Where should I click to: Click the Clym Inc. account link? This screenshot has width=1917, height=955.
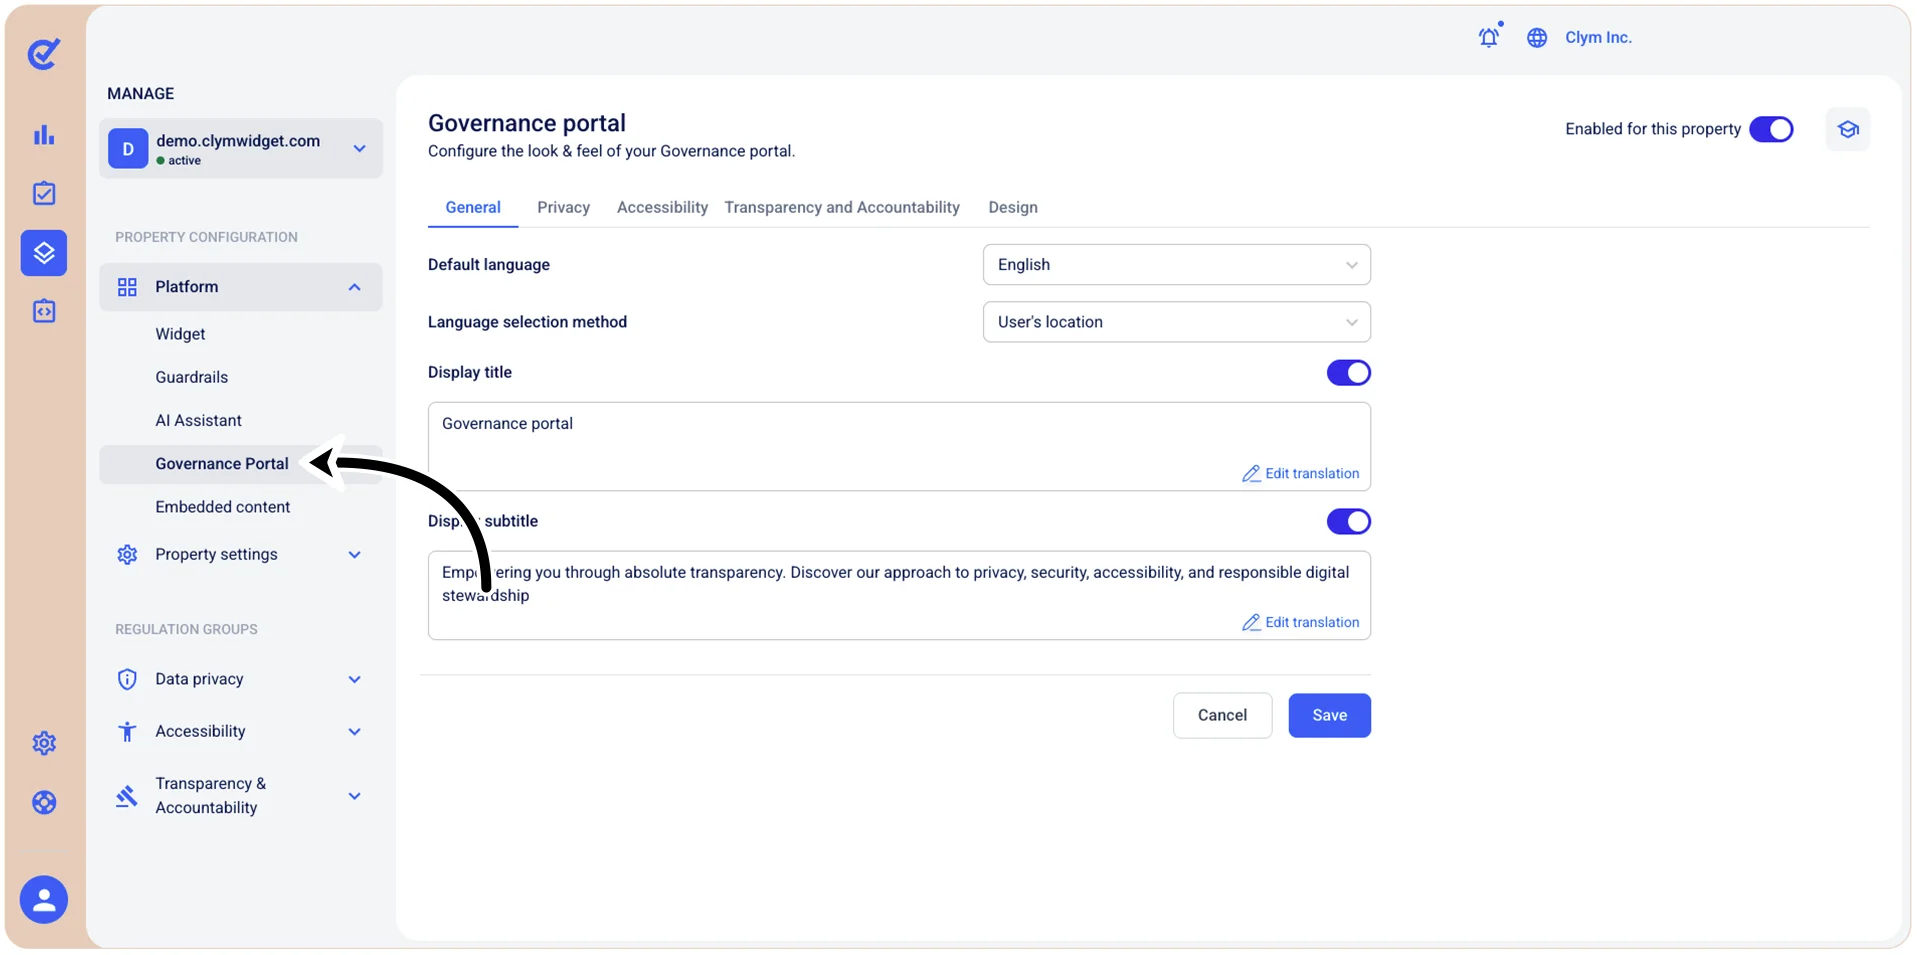pos(1598,37)
